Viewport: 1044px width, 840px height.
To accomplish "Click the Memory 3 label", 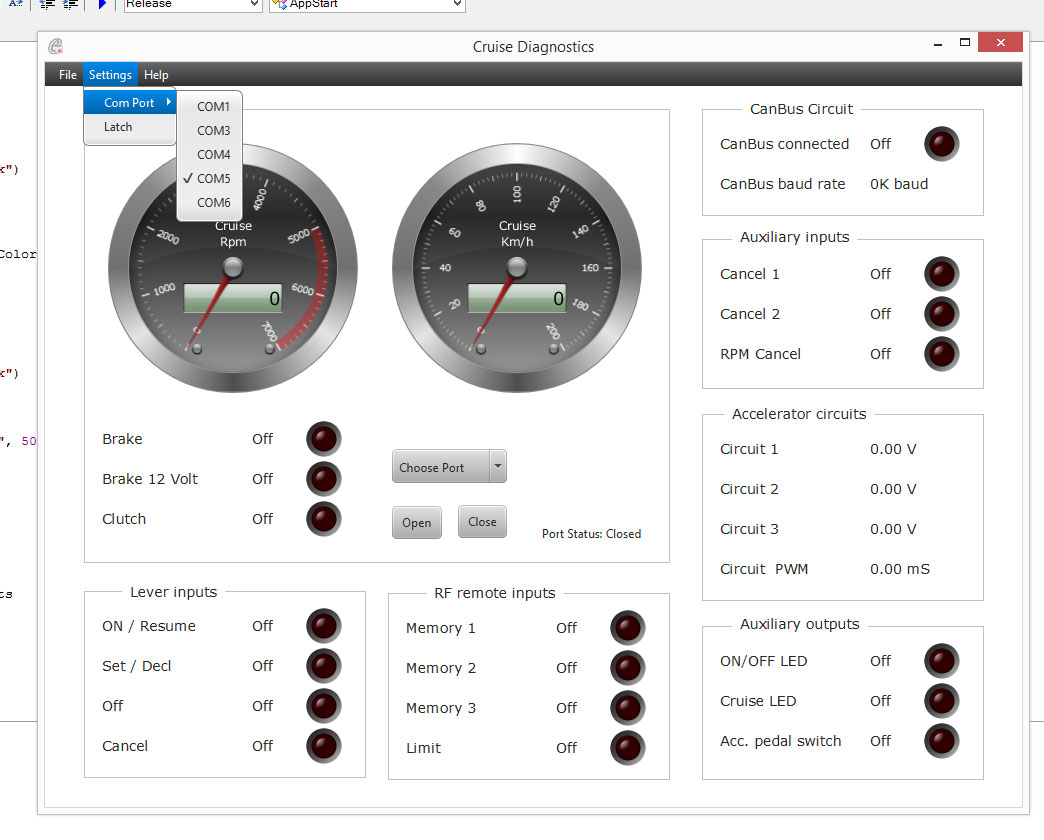I will 441,708.
